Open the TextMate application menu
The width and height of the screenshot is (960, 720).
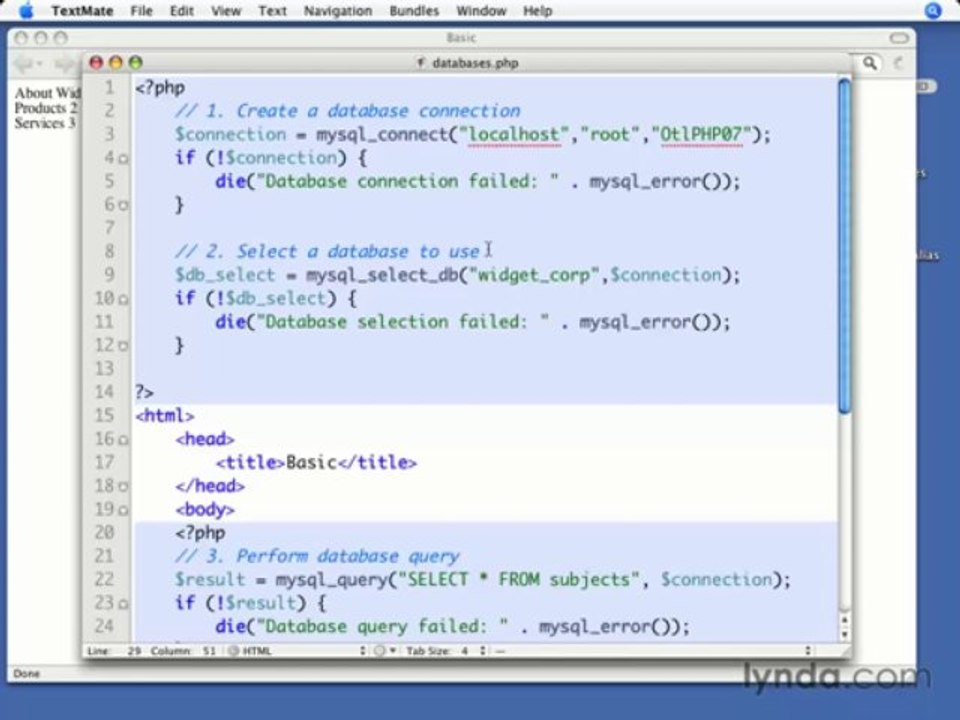pos(82,10)
